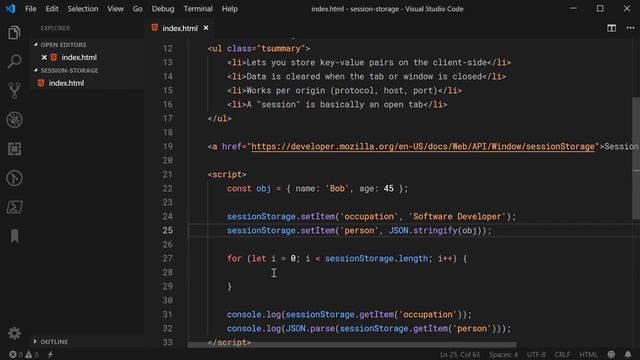This screenshot has width=640, height=360.
Task: Open the File menu
Action: pos(31,9)
